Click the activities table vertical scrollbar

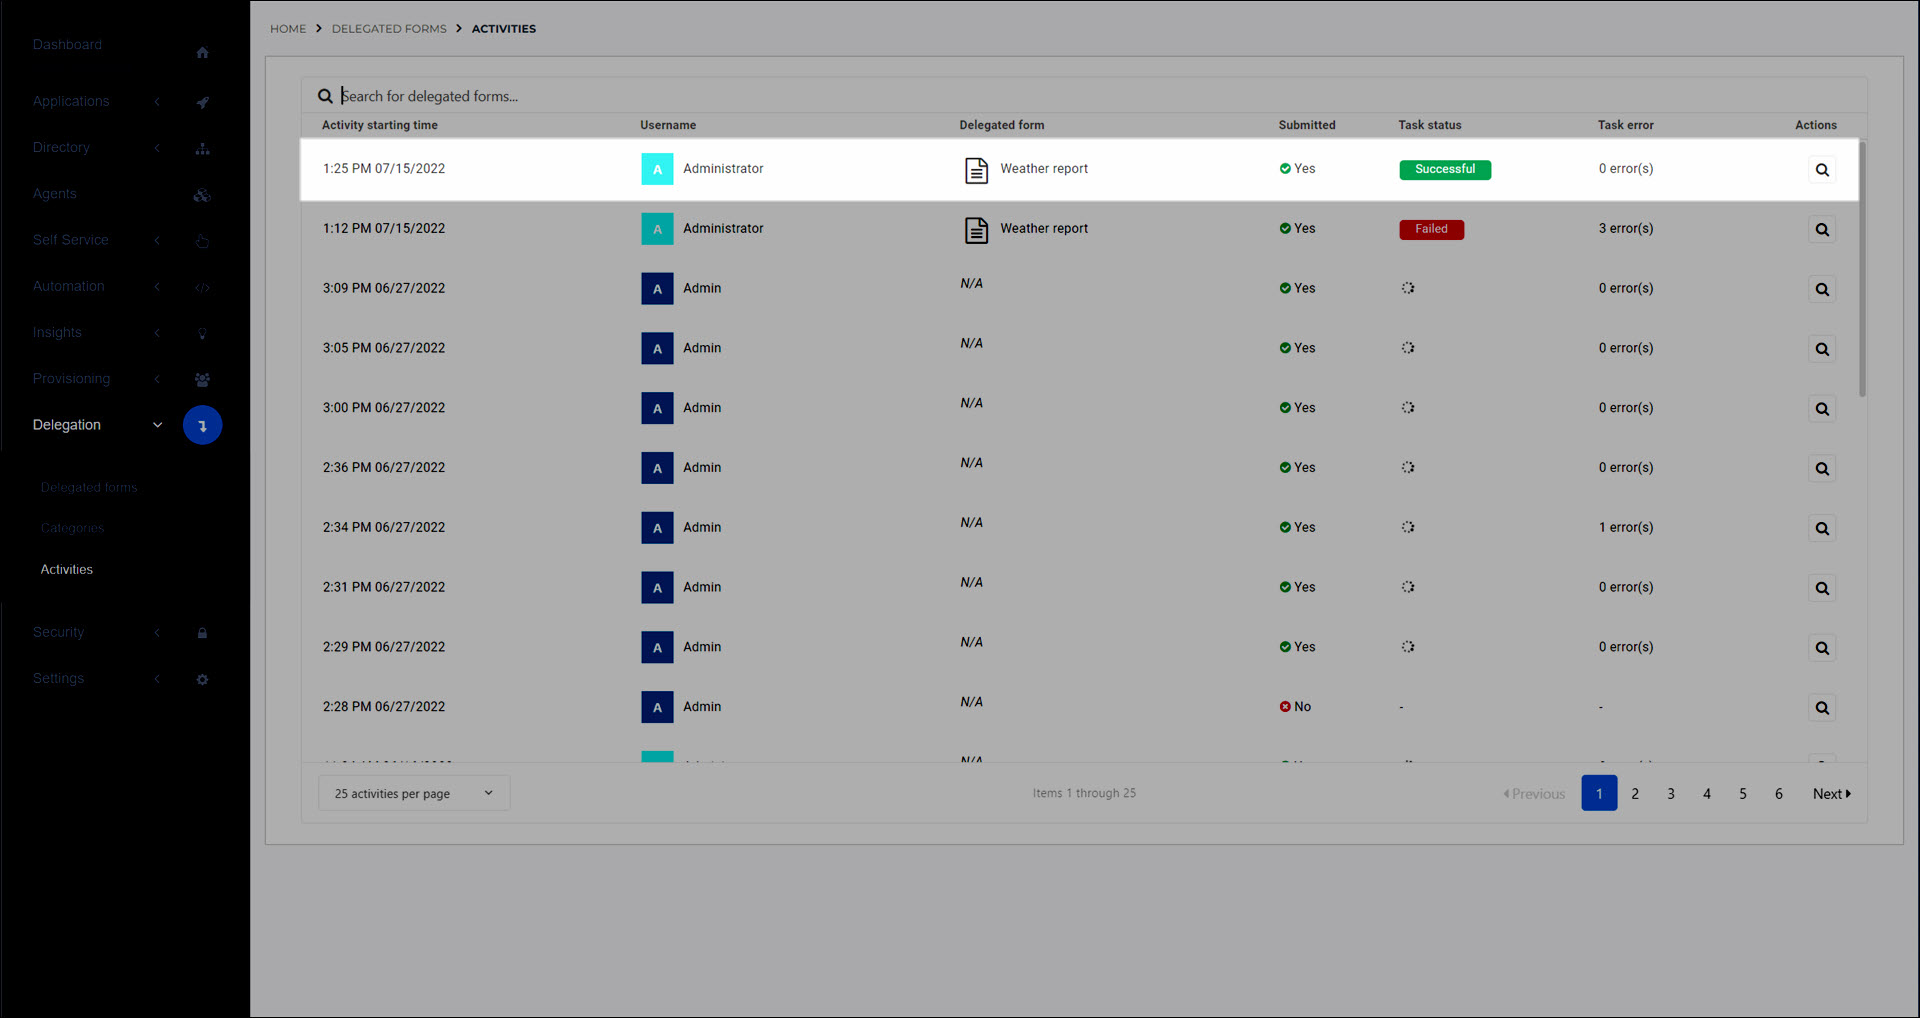(1863, 270)
